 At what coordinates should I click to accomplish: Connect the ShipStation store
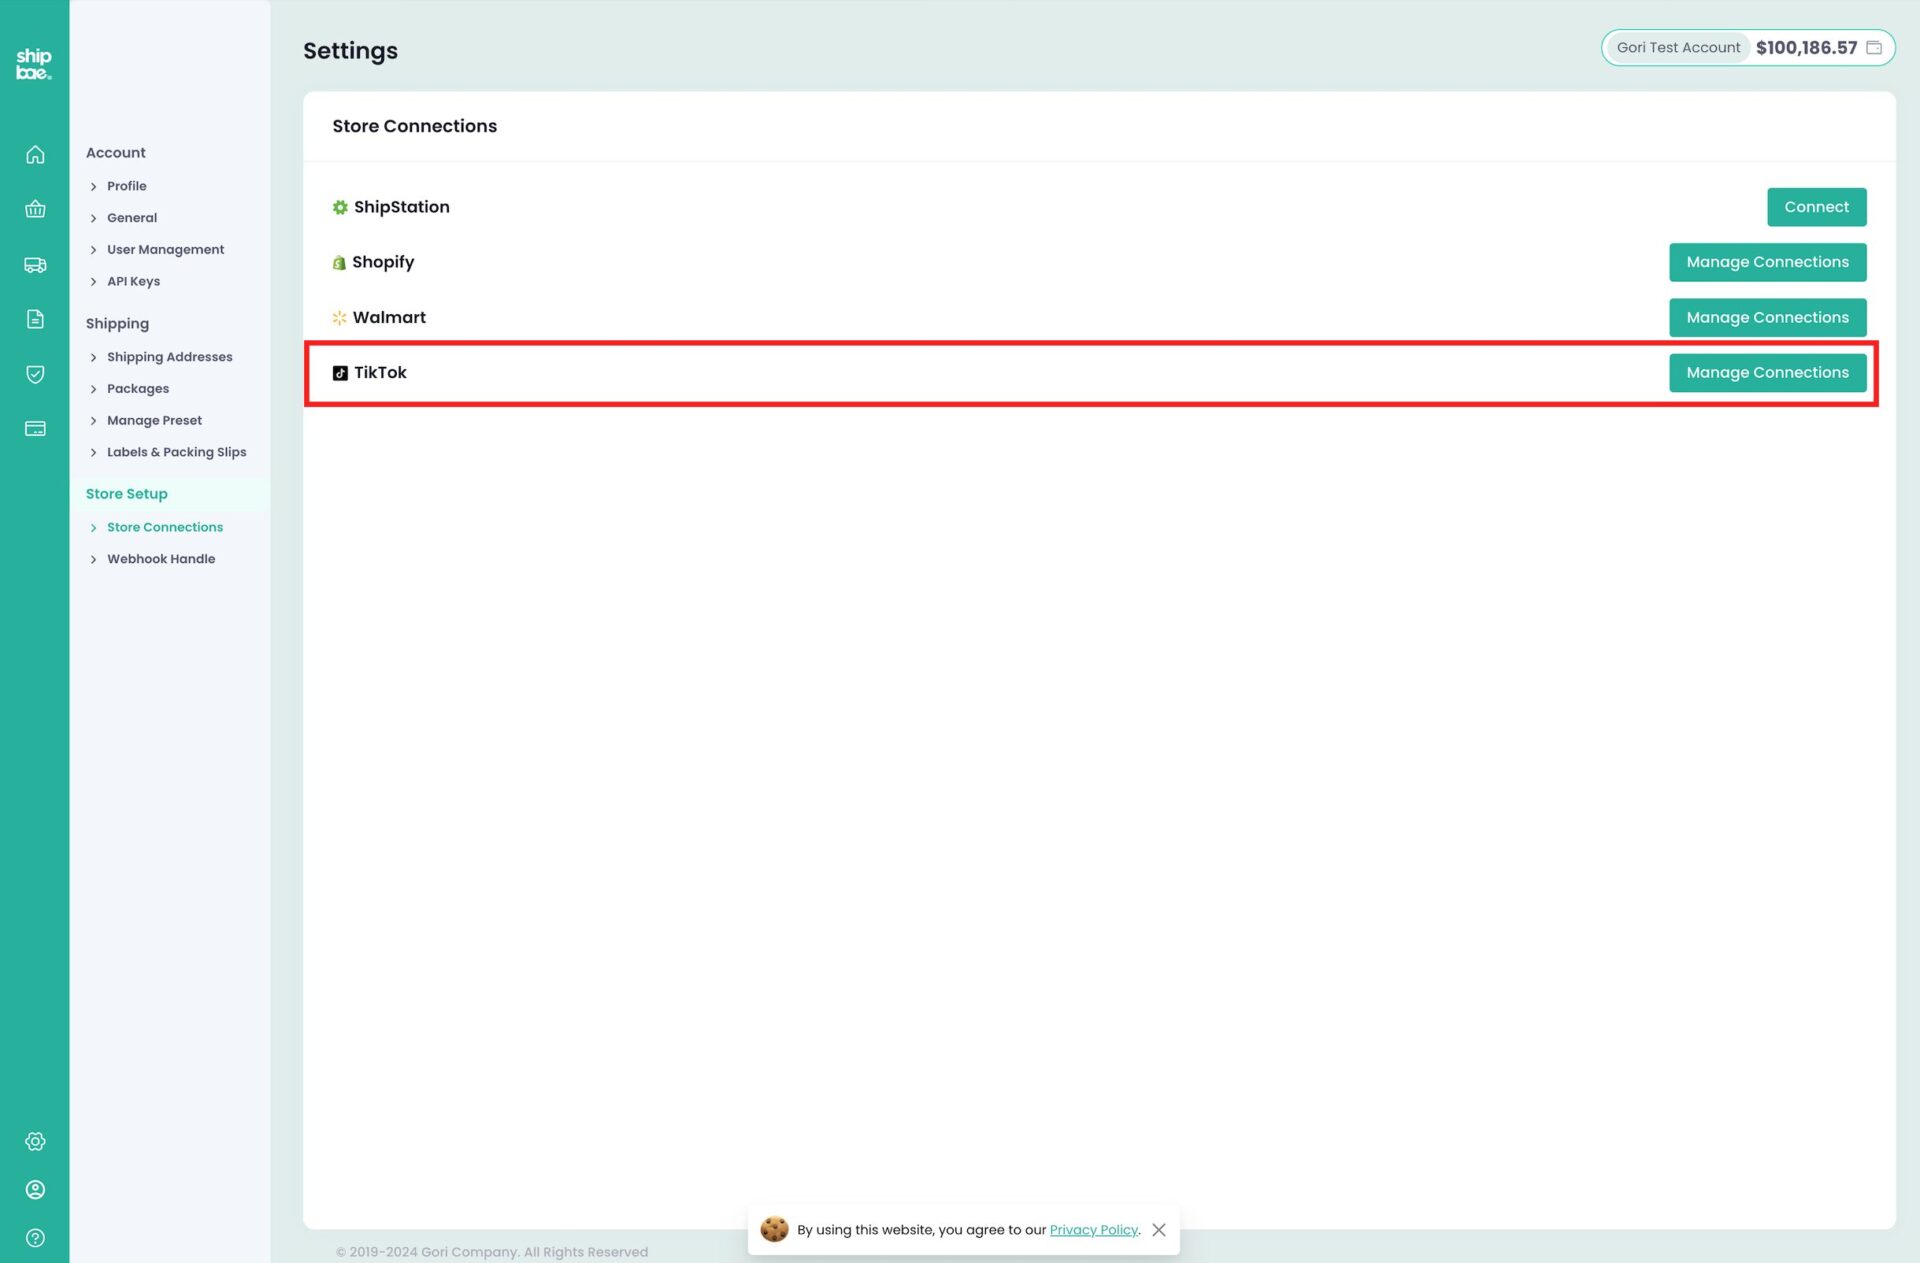click(x=1816, y=207)
